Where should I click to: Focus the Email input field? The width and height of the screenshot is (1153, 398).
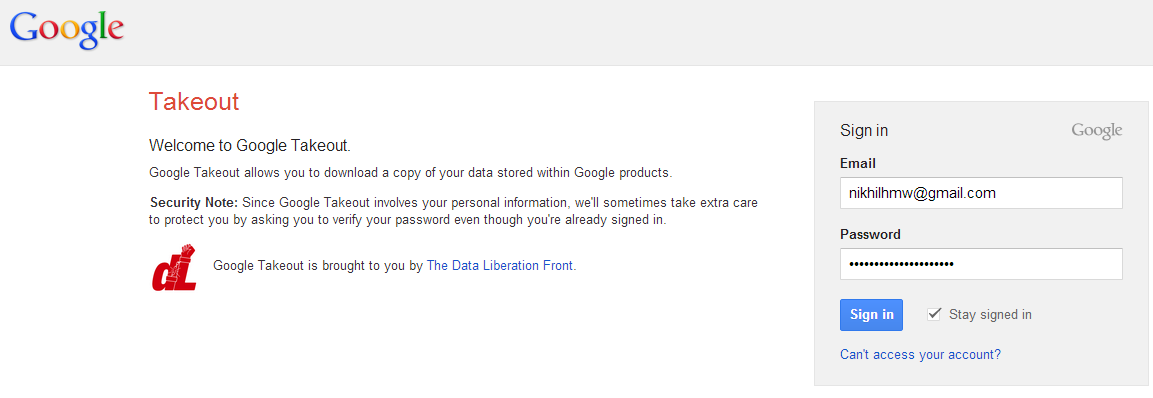[981, 193]
